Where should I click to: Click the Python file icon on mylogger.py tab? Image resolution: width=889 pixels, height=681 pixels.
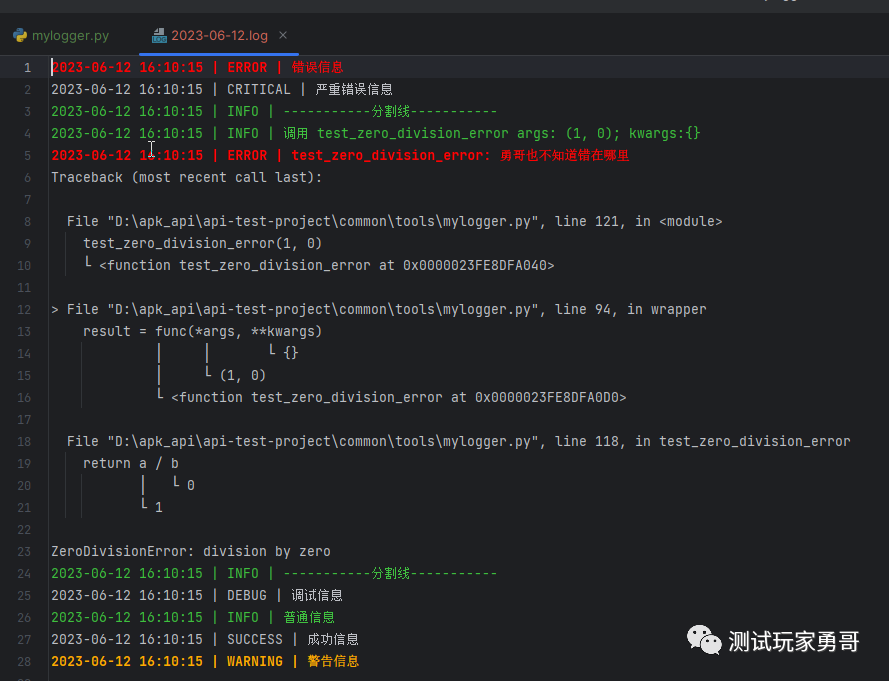20,35
